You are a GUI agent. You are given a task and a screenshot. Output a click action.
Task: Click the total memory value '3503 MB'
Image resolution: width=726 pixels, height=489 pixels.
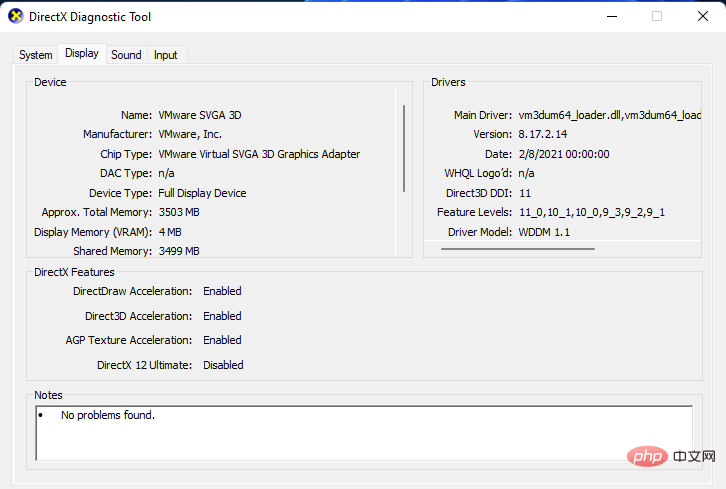click(179, 212)
